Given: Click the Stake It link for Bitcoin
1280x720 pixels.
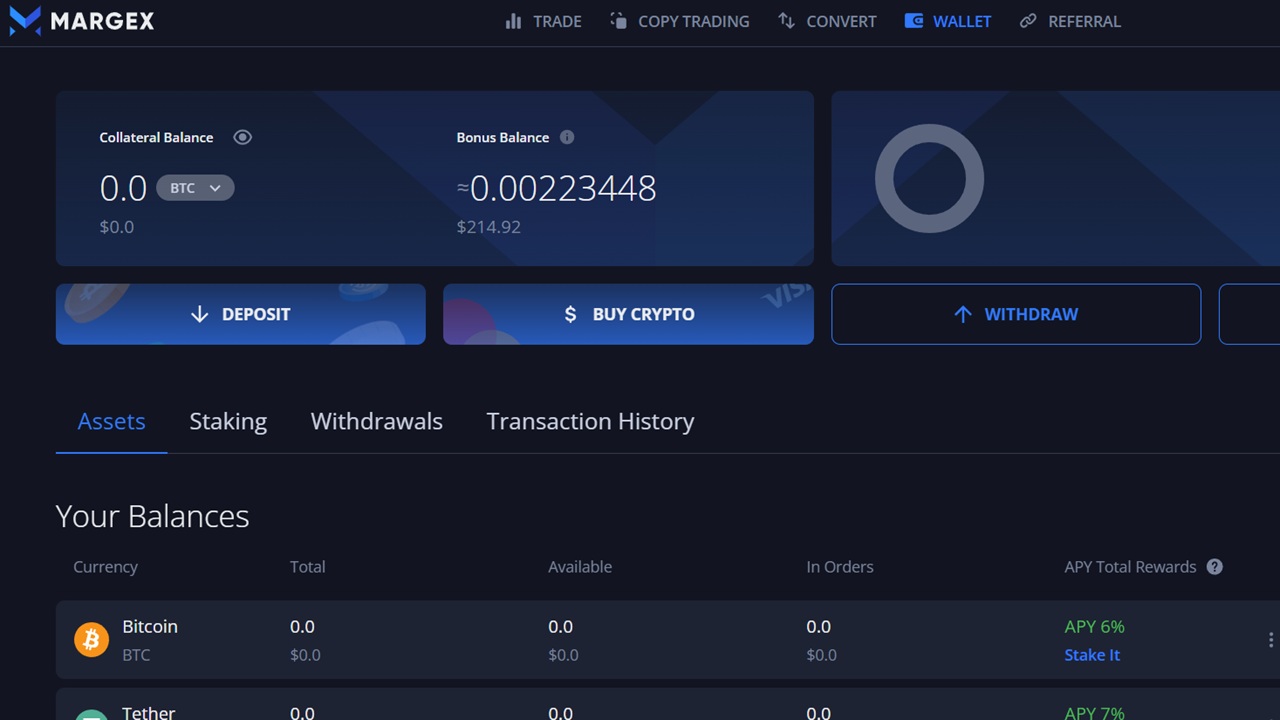Looking at the screenshot, I should (1091, 655).
